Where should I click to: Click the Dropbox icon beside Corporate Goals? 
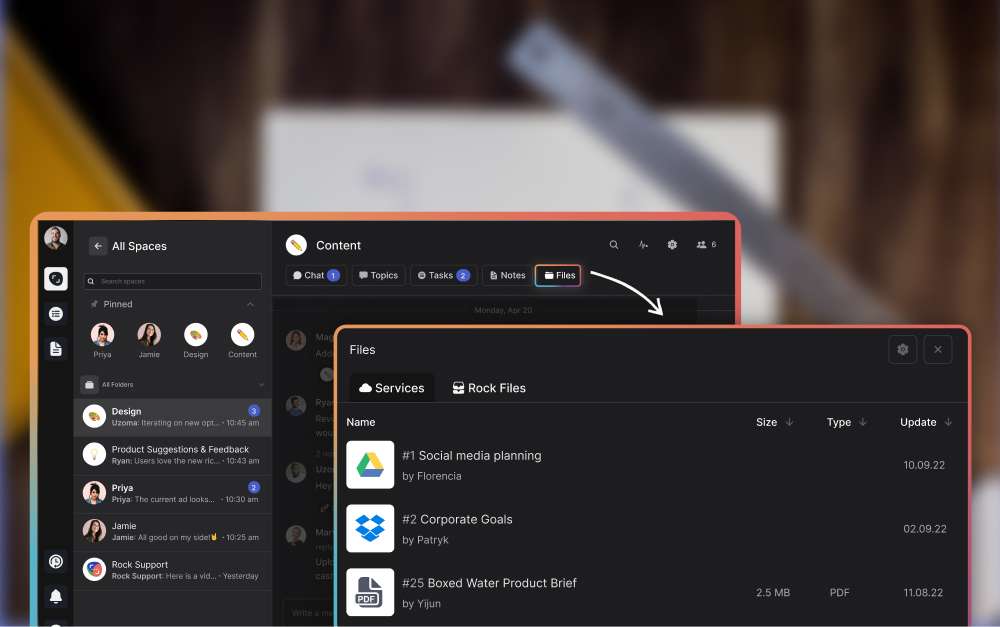(x=370, y=528)
